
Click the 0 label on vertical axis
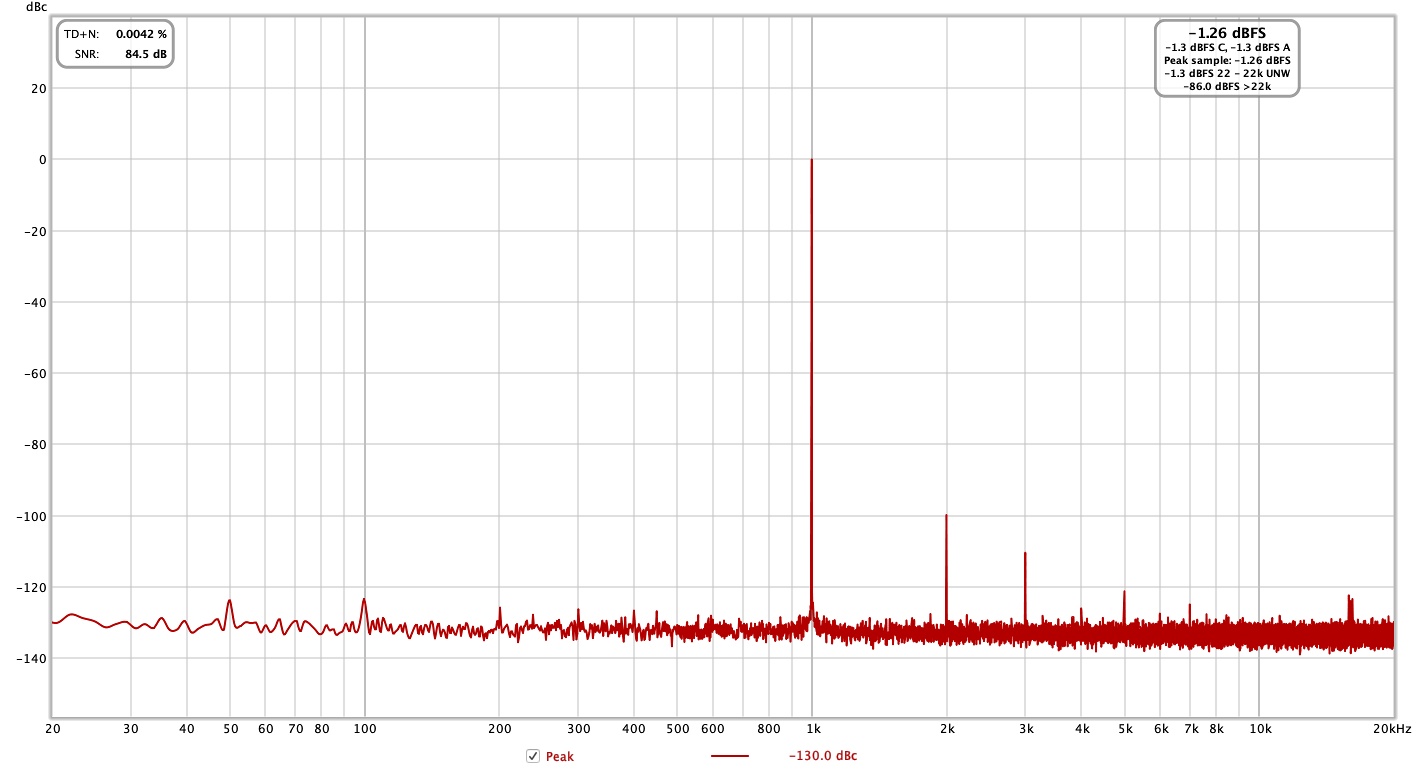43,159
